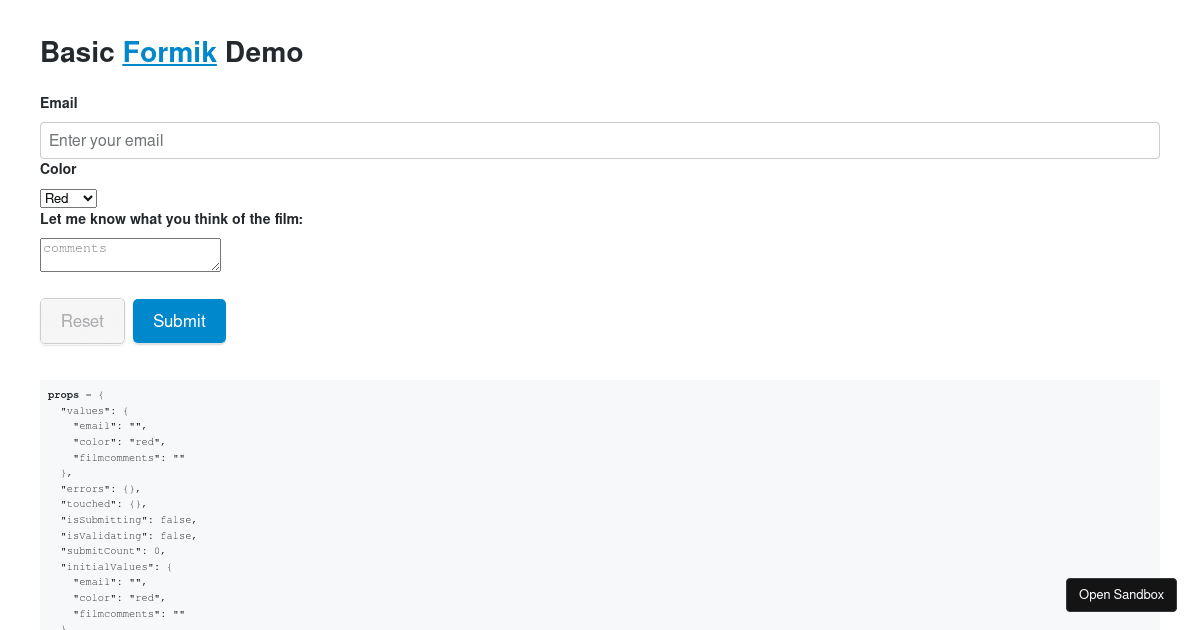Click the film comments question label
This screenshot has width=1200, height=630.
(171, 219)
